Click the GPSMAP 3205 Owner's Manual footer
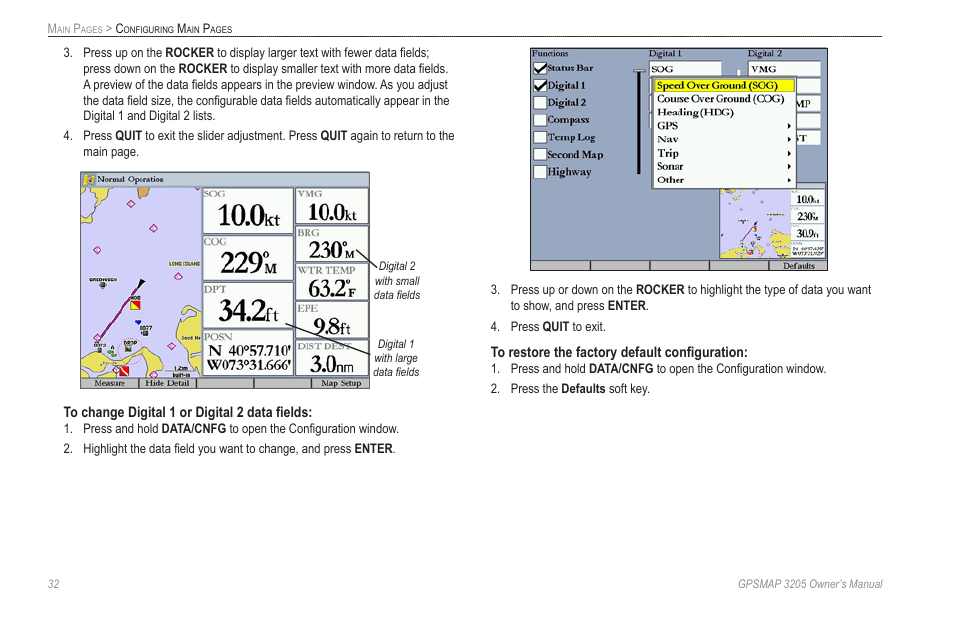This screenshot has width=954, height=621. pyautogui.click(x=810, y=584)
